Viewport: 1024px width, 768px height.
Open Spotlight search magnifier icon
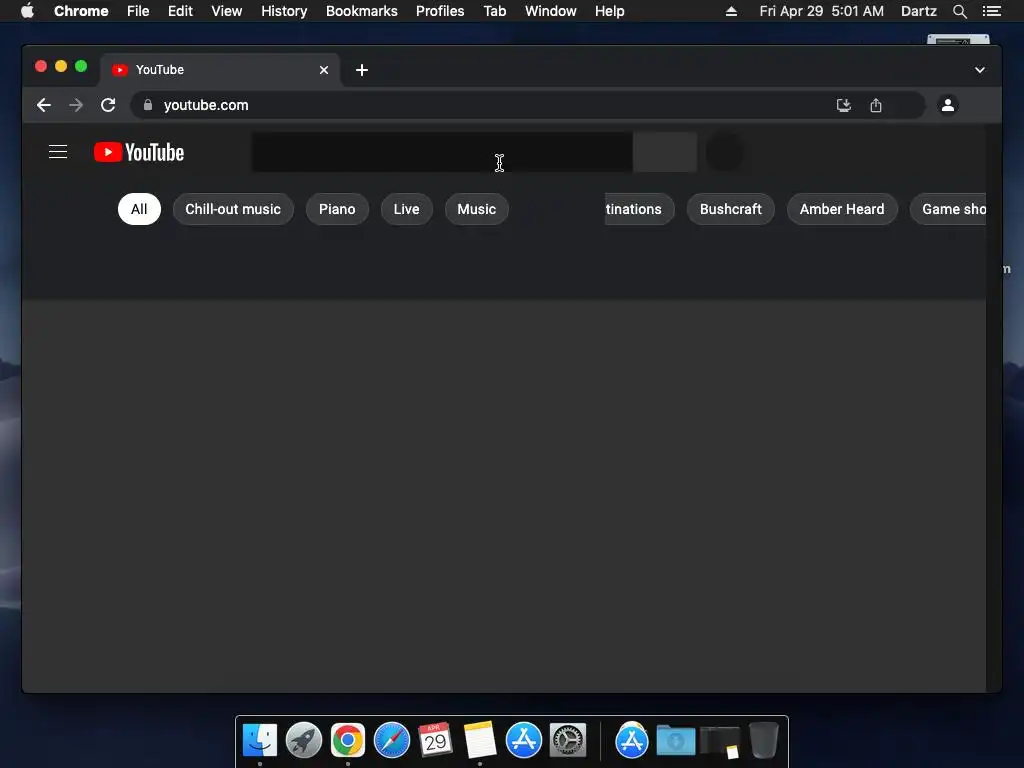point(959,11)
